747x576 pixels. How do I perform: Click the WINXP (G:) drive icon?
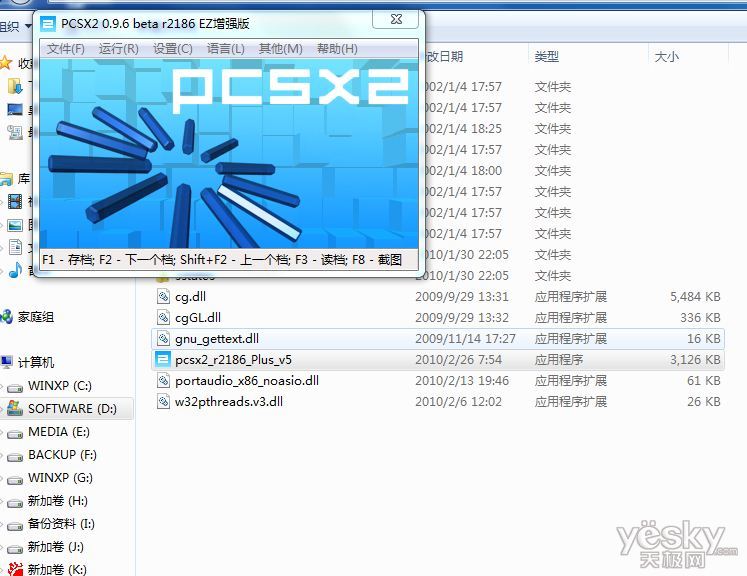coord(15,480)
